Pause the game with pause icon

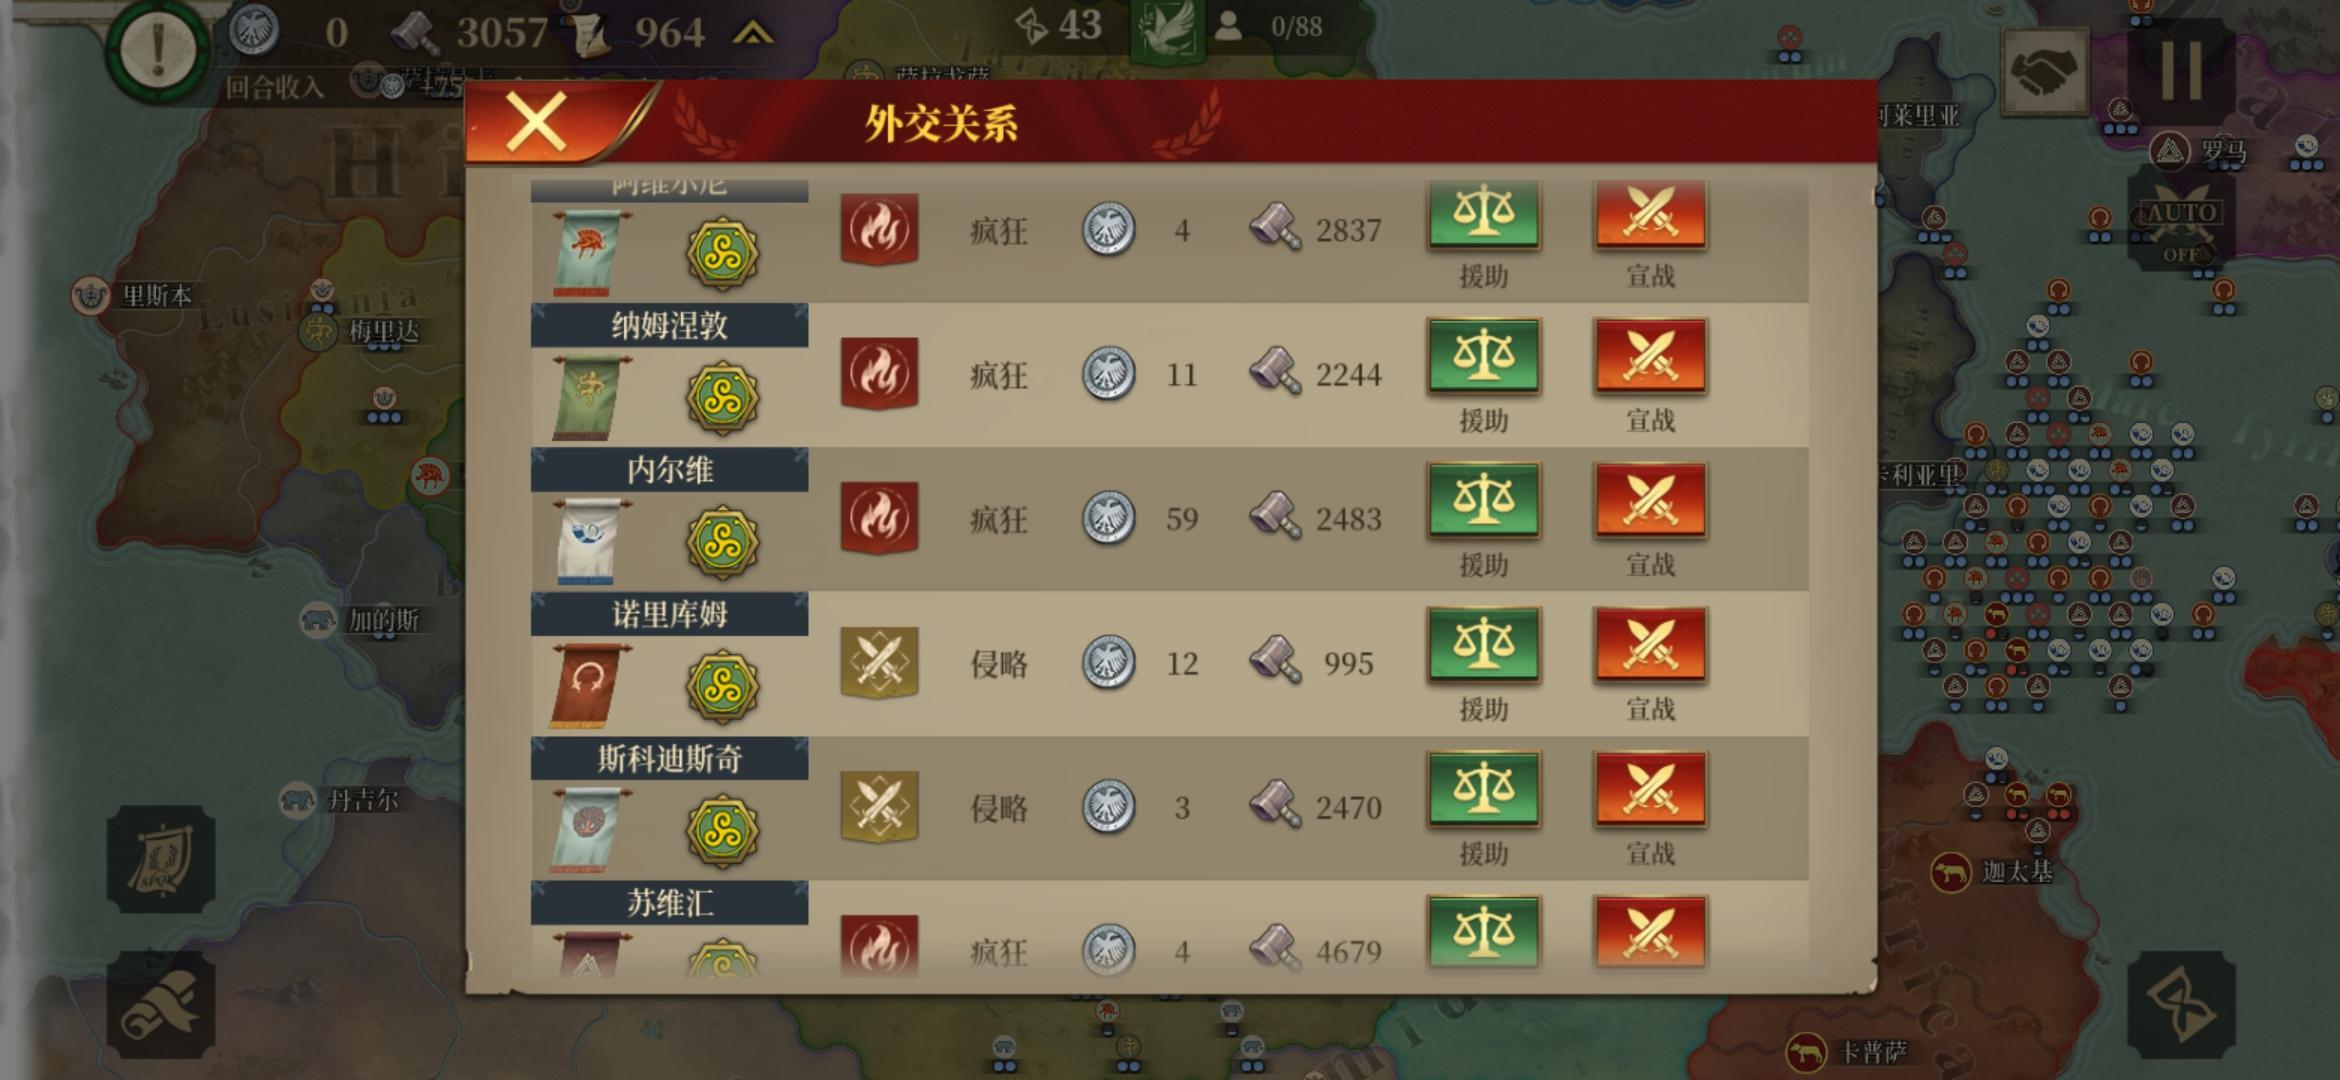(x=2181, y=70)
